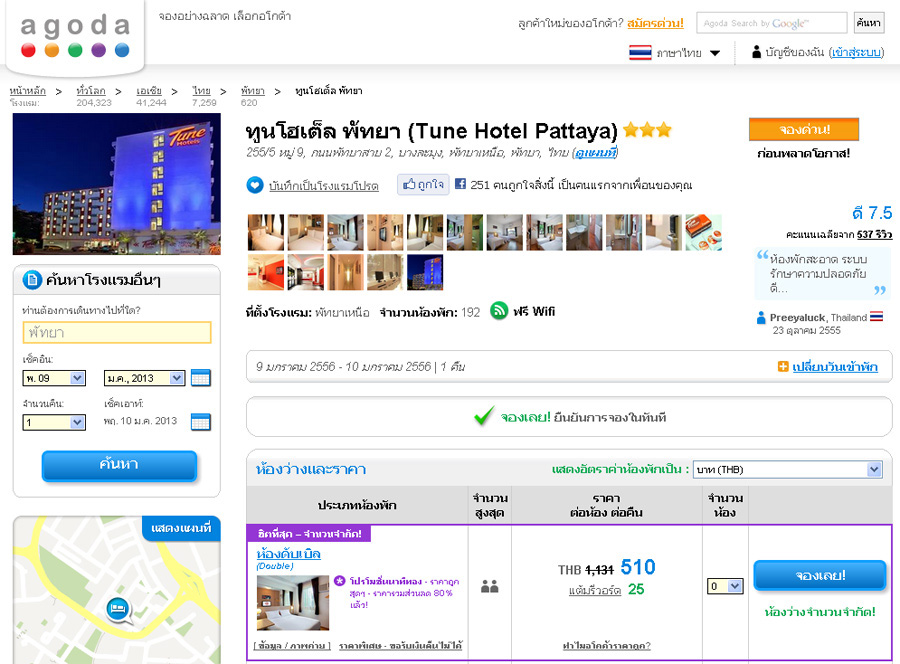Click the green checkmark instant confirmation icon
Viewport: 900px width, 664px height.
pyautogui.click(x=484, y=416)
